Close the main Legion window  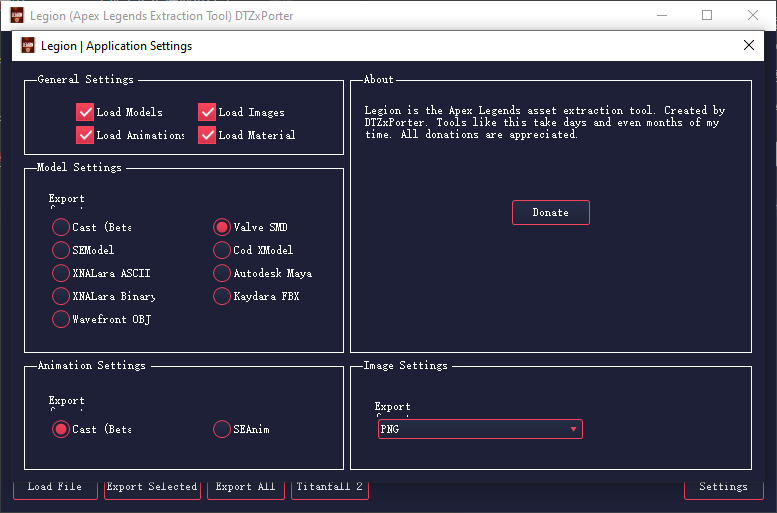coord(753,15)
